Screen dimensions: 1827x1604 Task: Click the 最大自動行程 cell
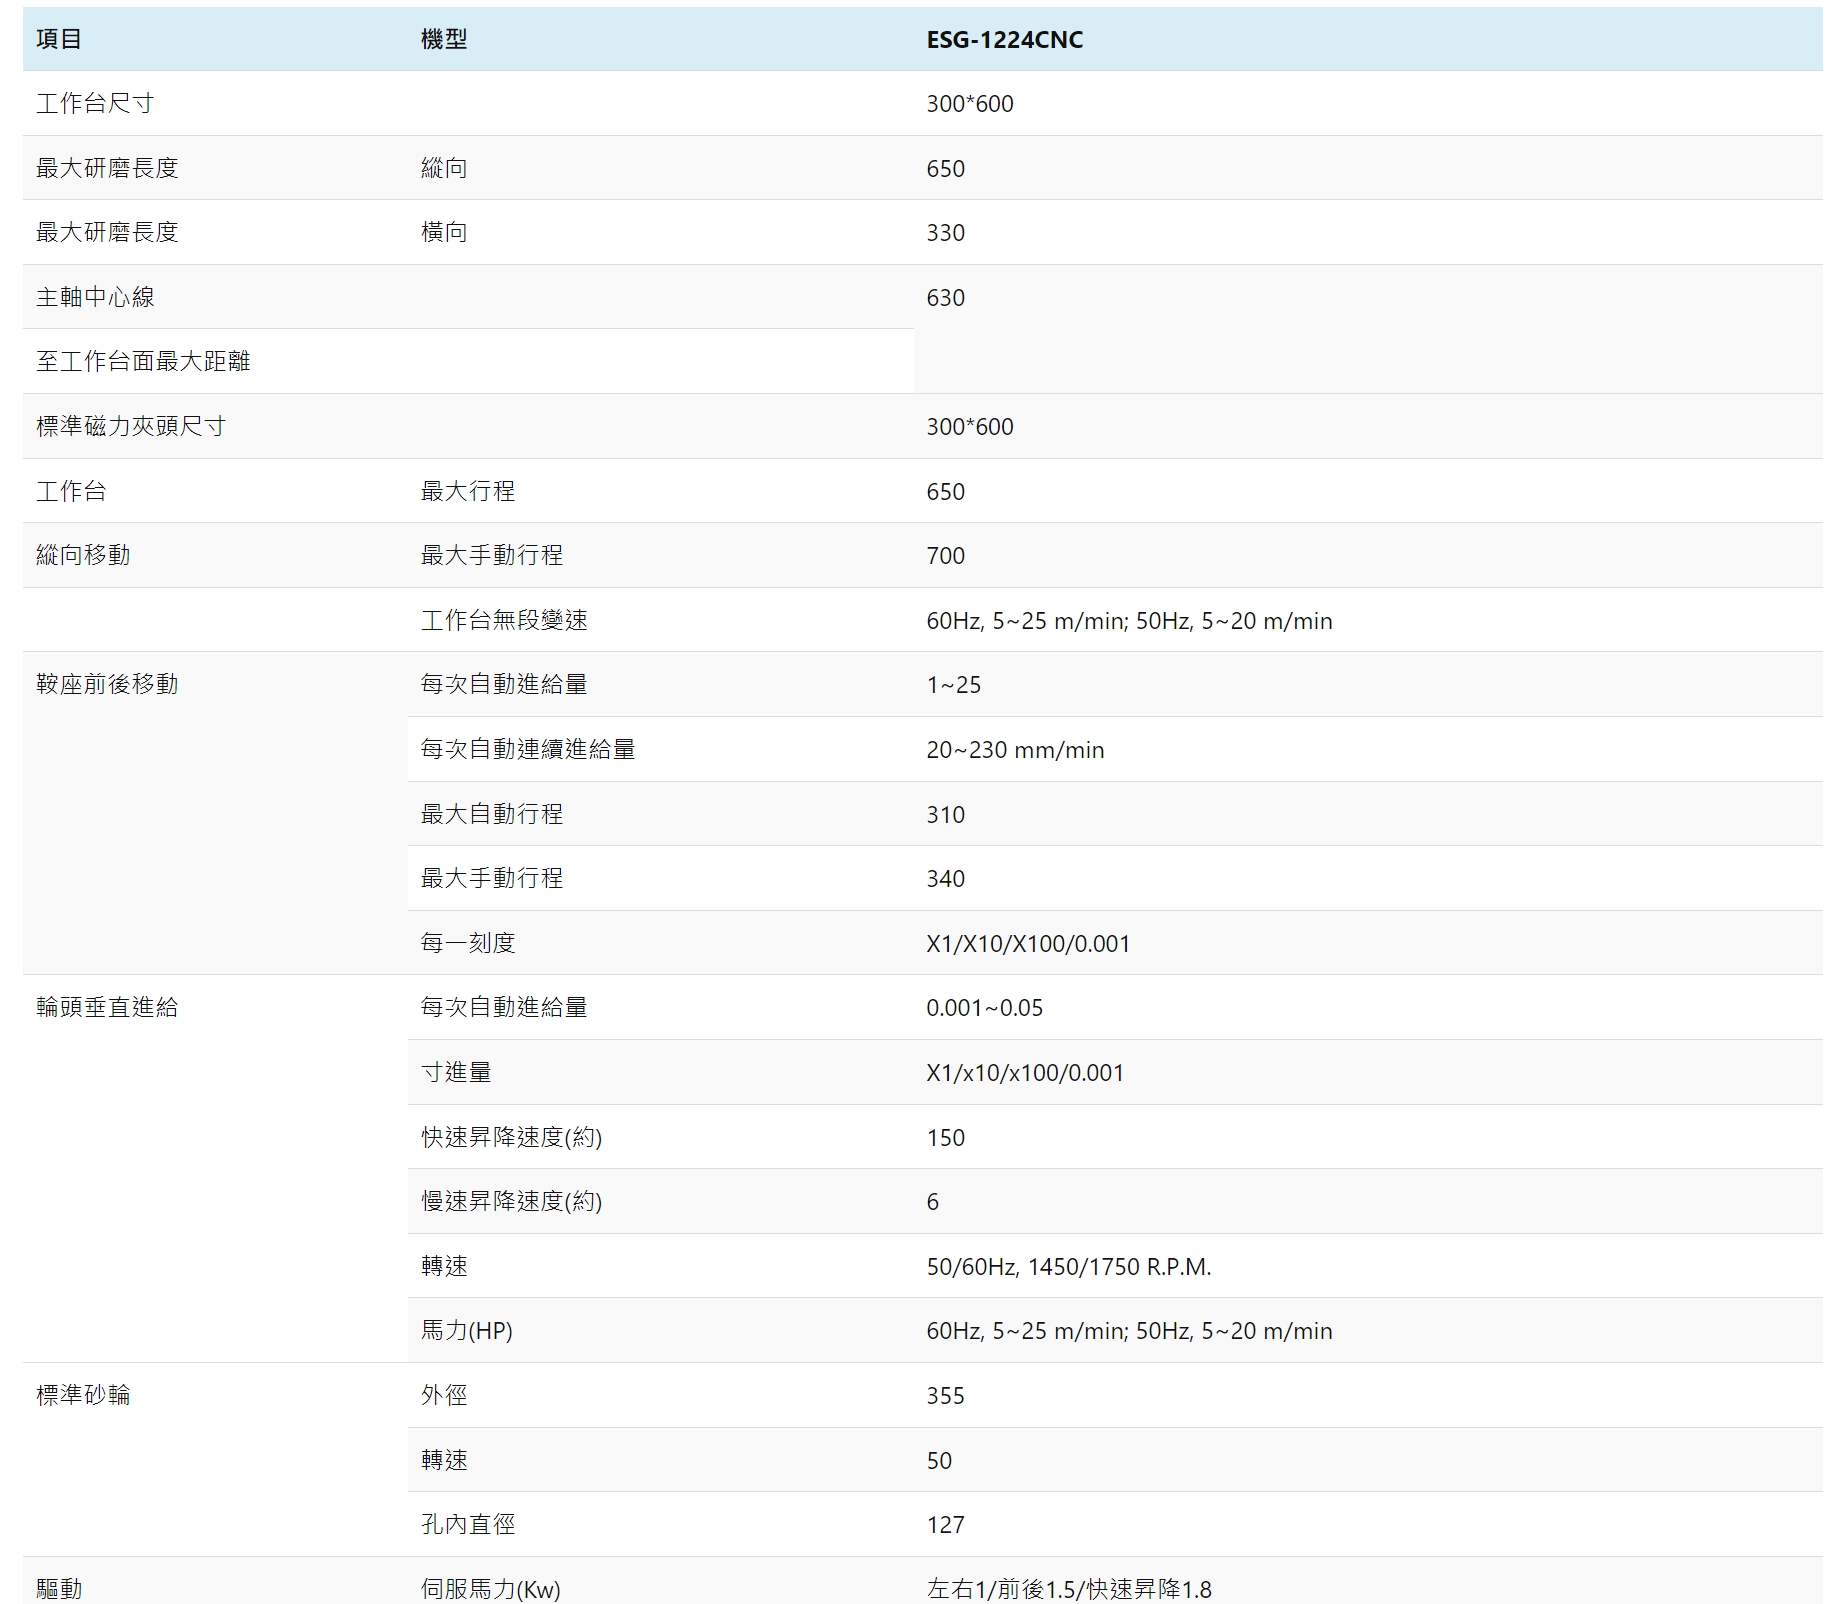(x=492, y=814)
